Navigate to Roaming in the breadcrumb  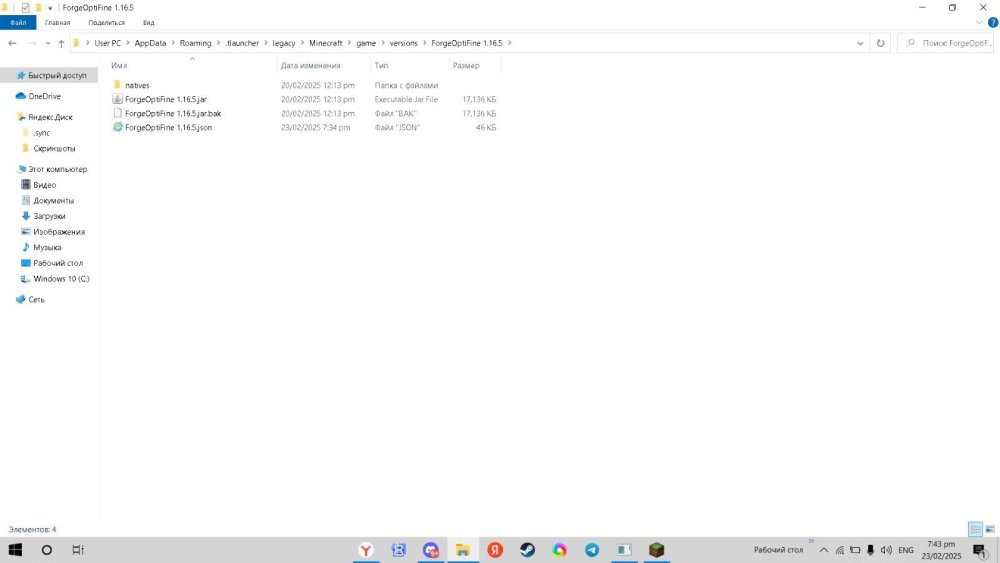[x=195, y=43]
